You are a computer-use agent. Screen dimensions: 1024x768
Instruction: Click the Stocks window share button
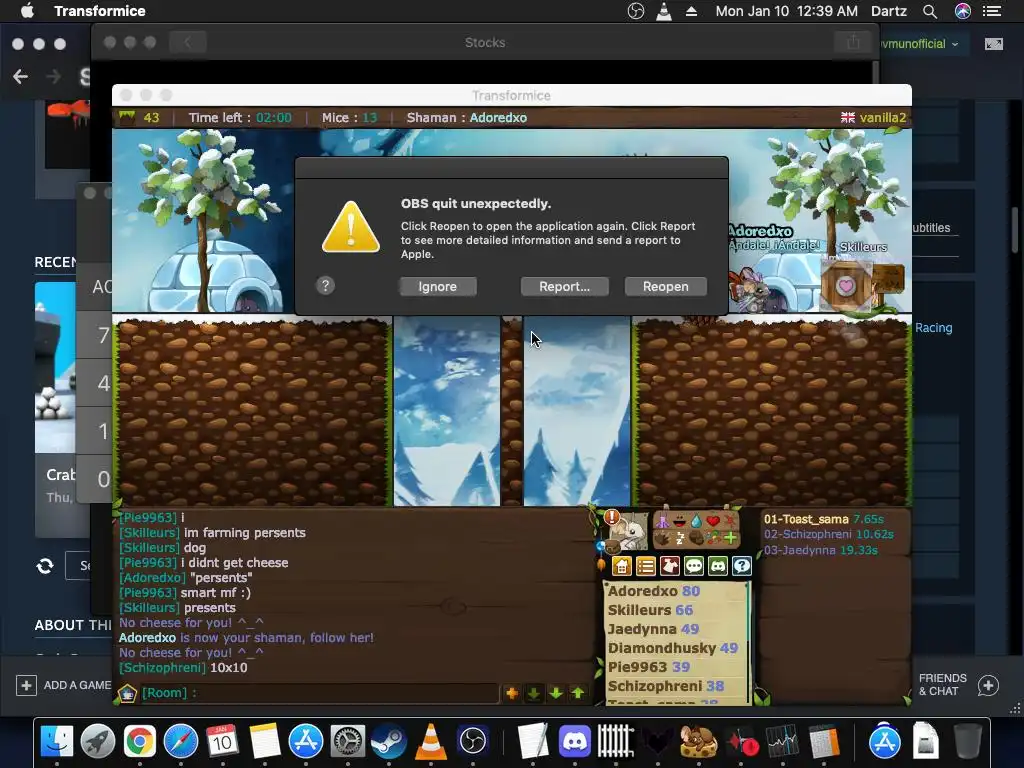coord(853,42)
